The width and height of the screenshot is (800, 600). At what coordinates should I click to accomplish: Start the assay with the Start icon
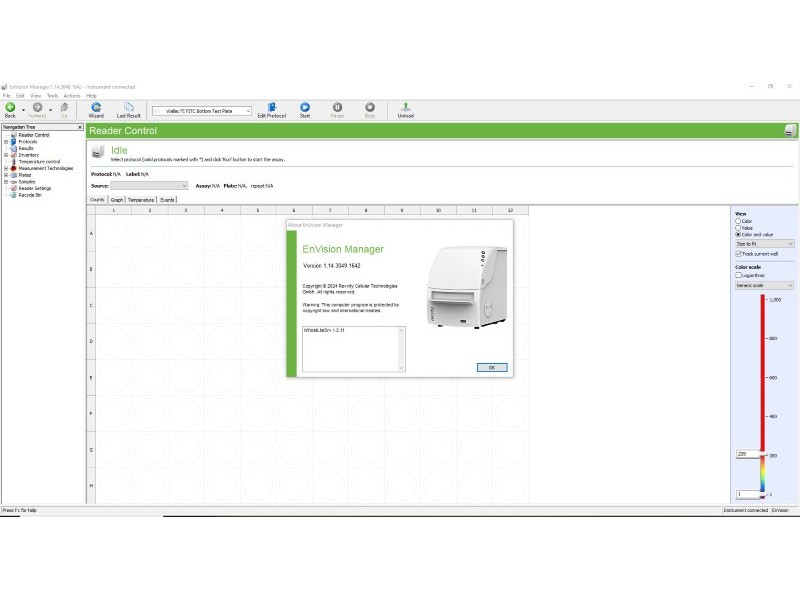305,107
